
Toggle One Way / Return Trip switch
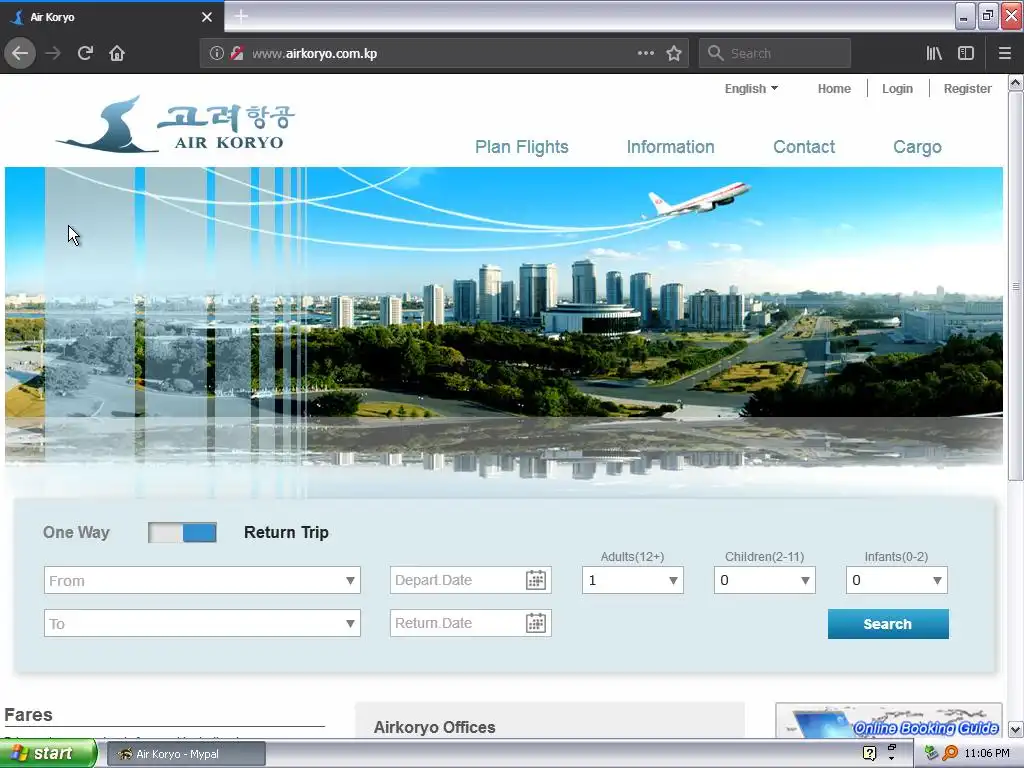[182, 532]
